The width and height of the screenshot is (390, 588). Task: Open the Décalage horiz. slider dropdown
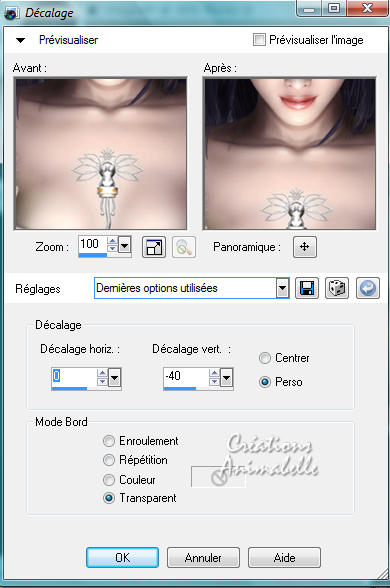pos(114,377)
